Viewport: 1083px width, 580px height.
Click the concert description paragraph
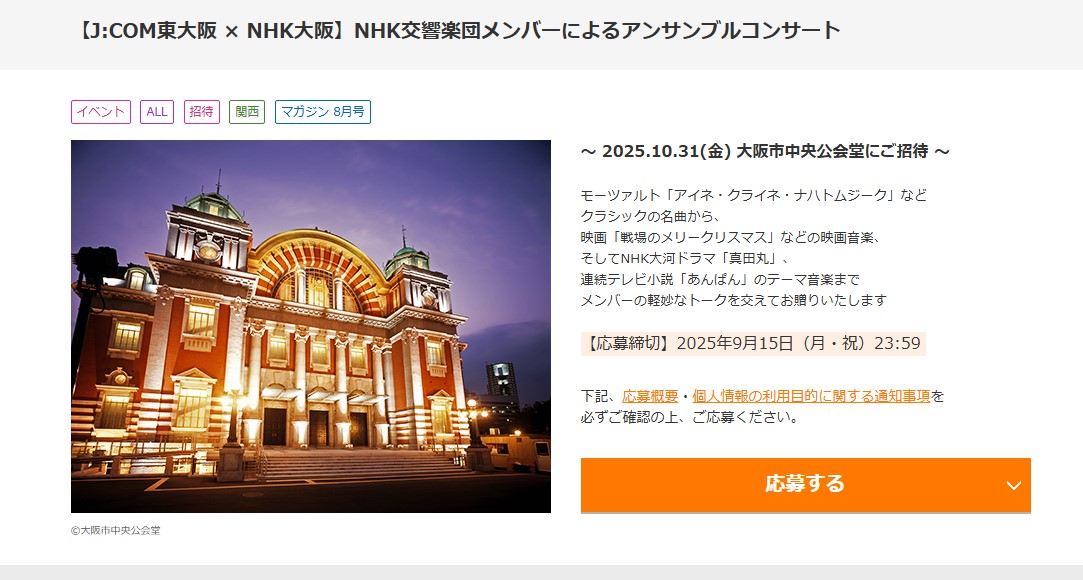click(x=754, y=247)
